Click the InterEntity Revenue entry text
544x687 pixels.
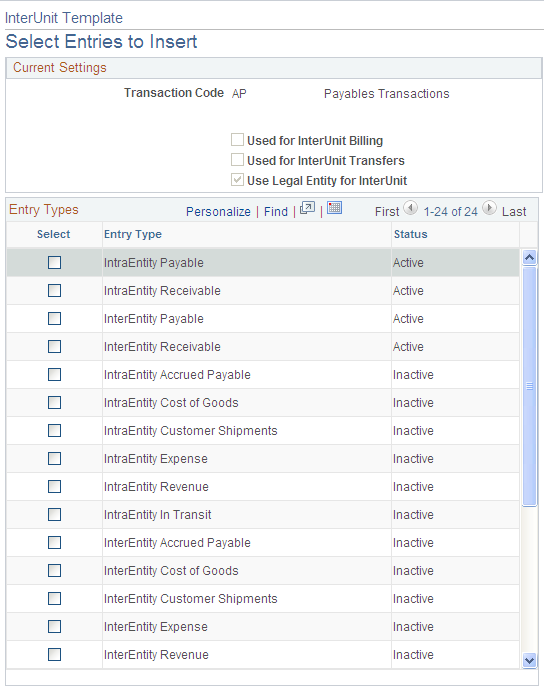pos(156,655)
